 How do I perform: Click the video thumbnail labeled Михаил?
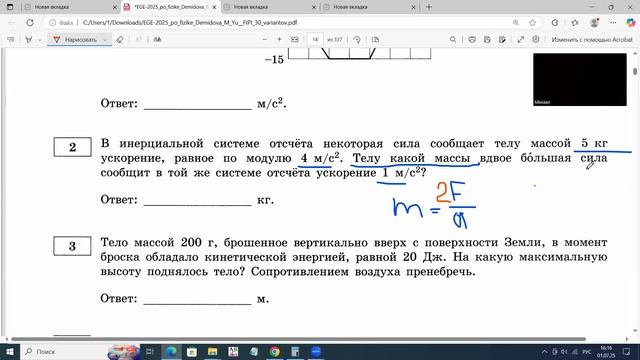[x=580, y=80]
